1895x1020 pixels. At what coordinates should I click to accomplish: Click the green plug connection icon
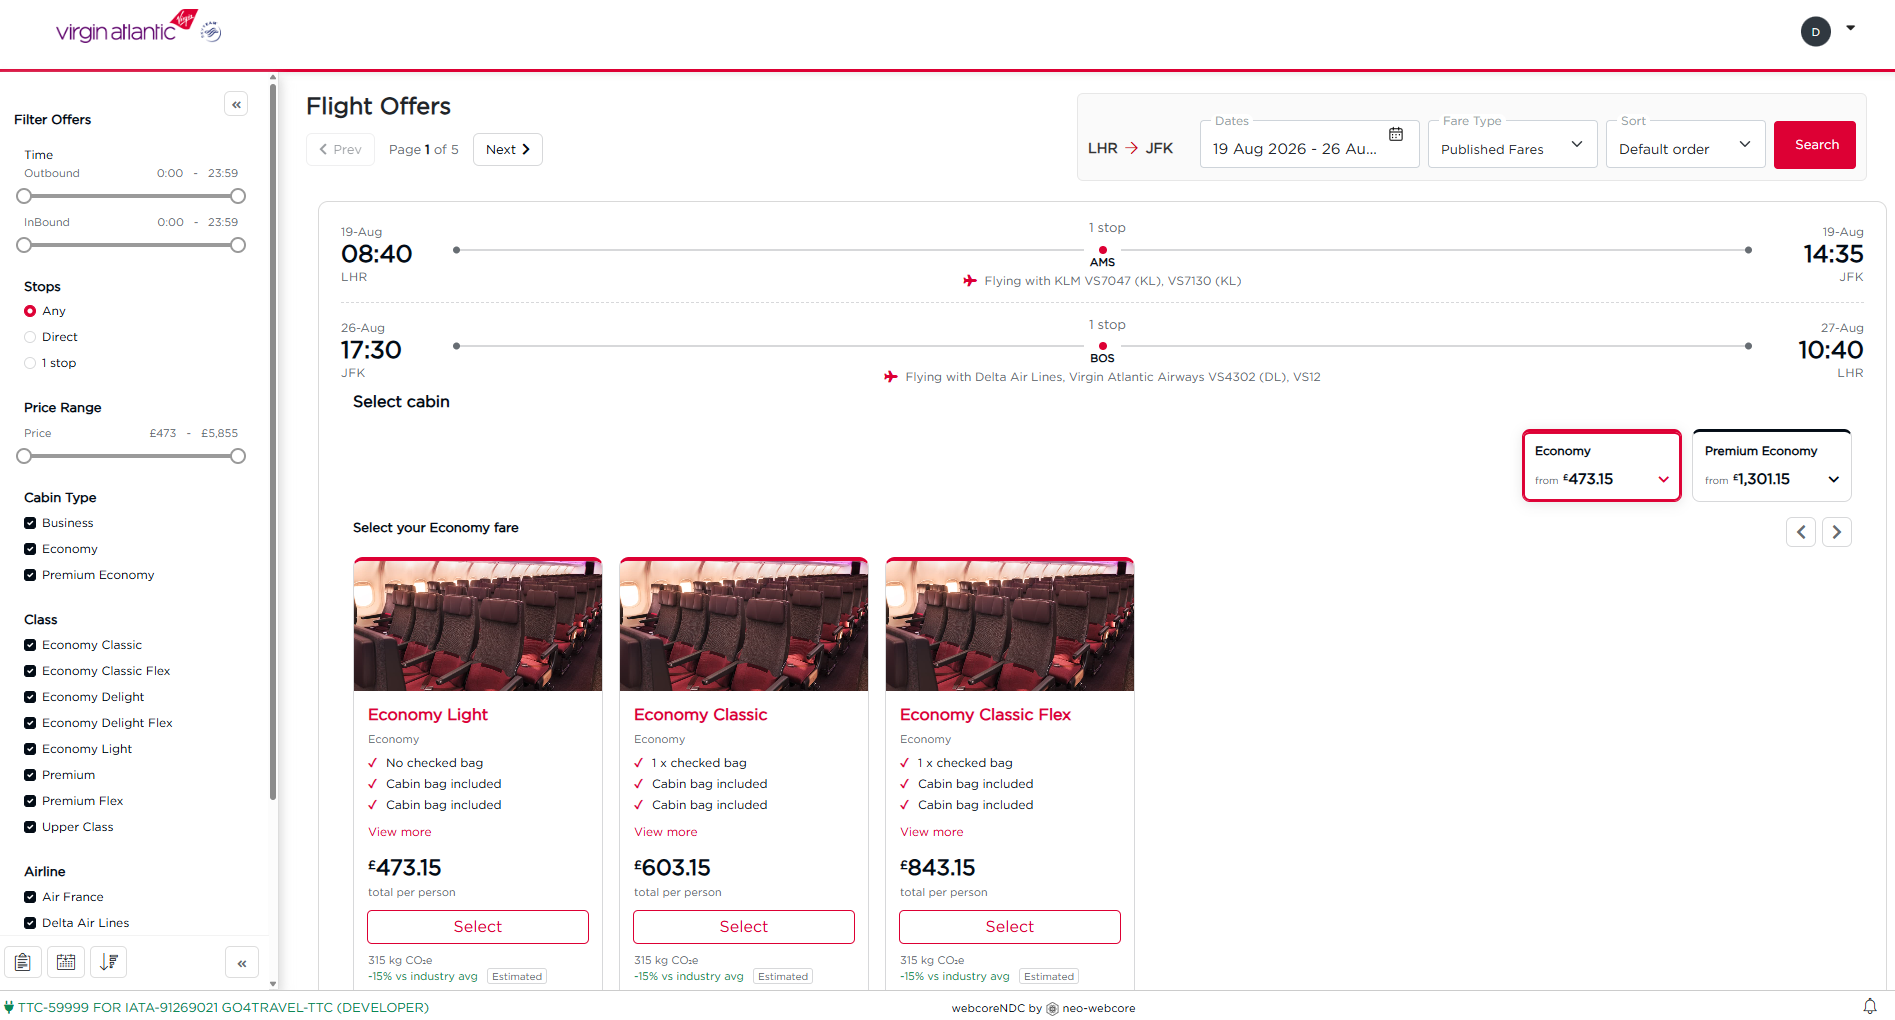pos(9,1007)
